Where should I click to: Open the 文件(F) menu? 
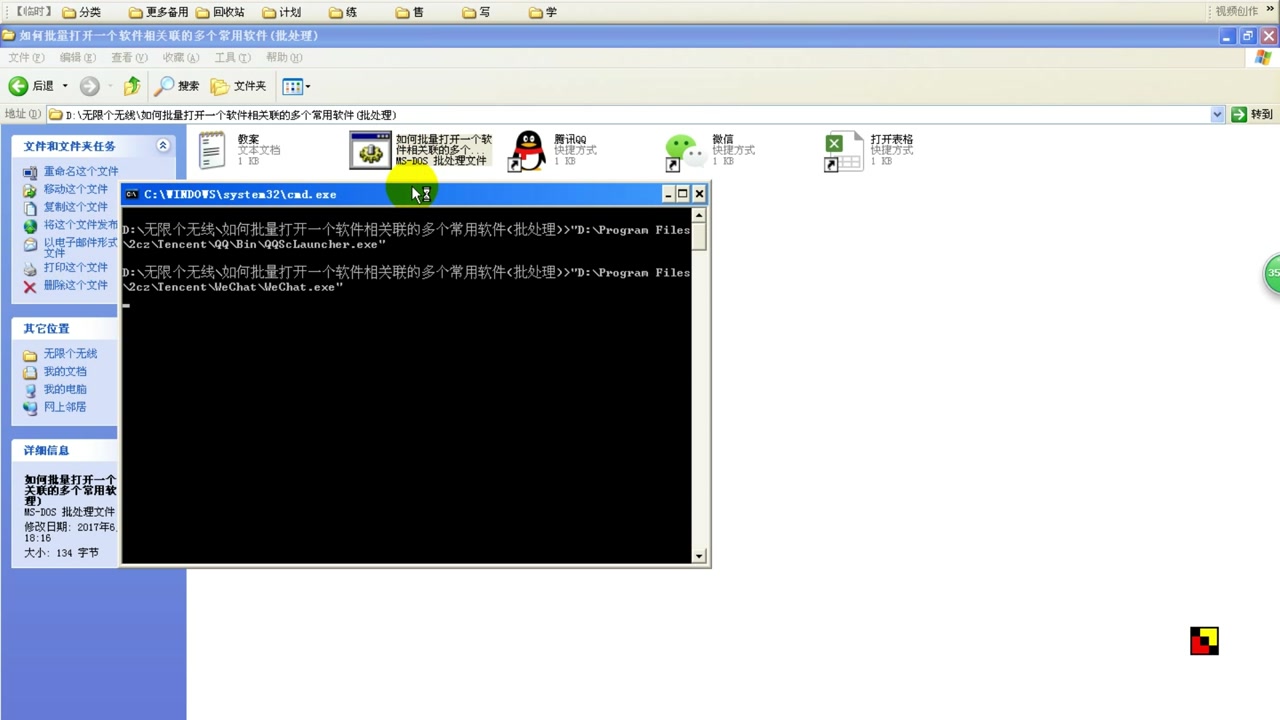point(25,58)
